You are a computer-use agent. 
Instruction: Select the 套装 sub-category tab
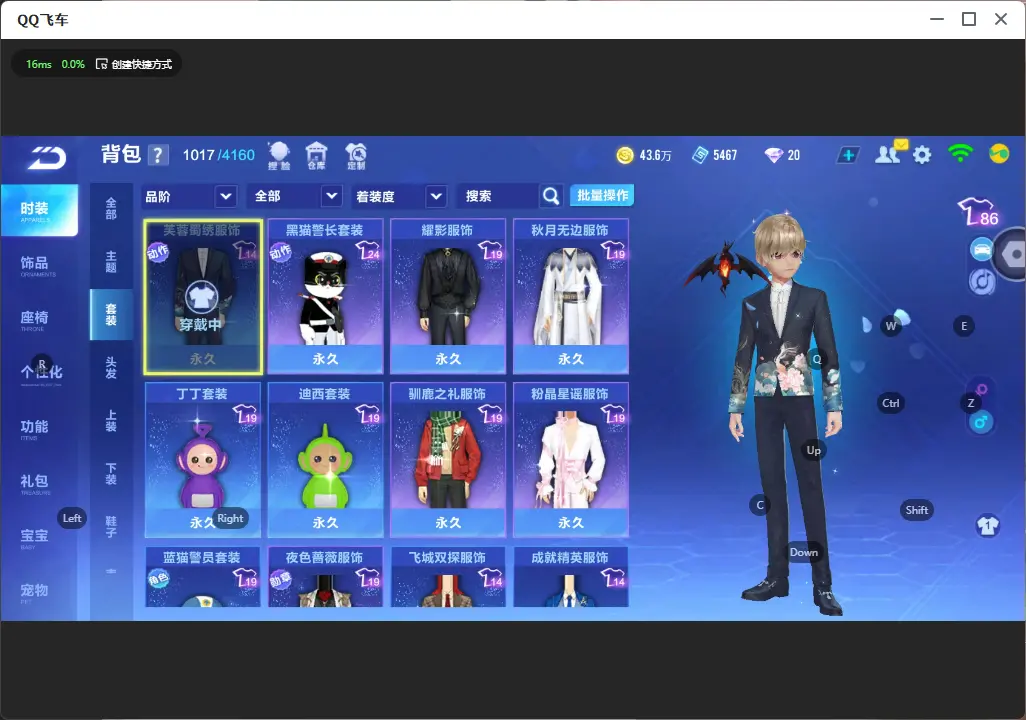coord(111,315)
